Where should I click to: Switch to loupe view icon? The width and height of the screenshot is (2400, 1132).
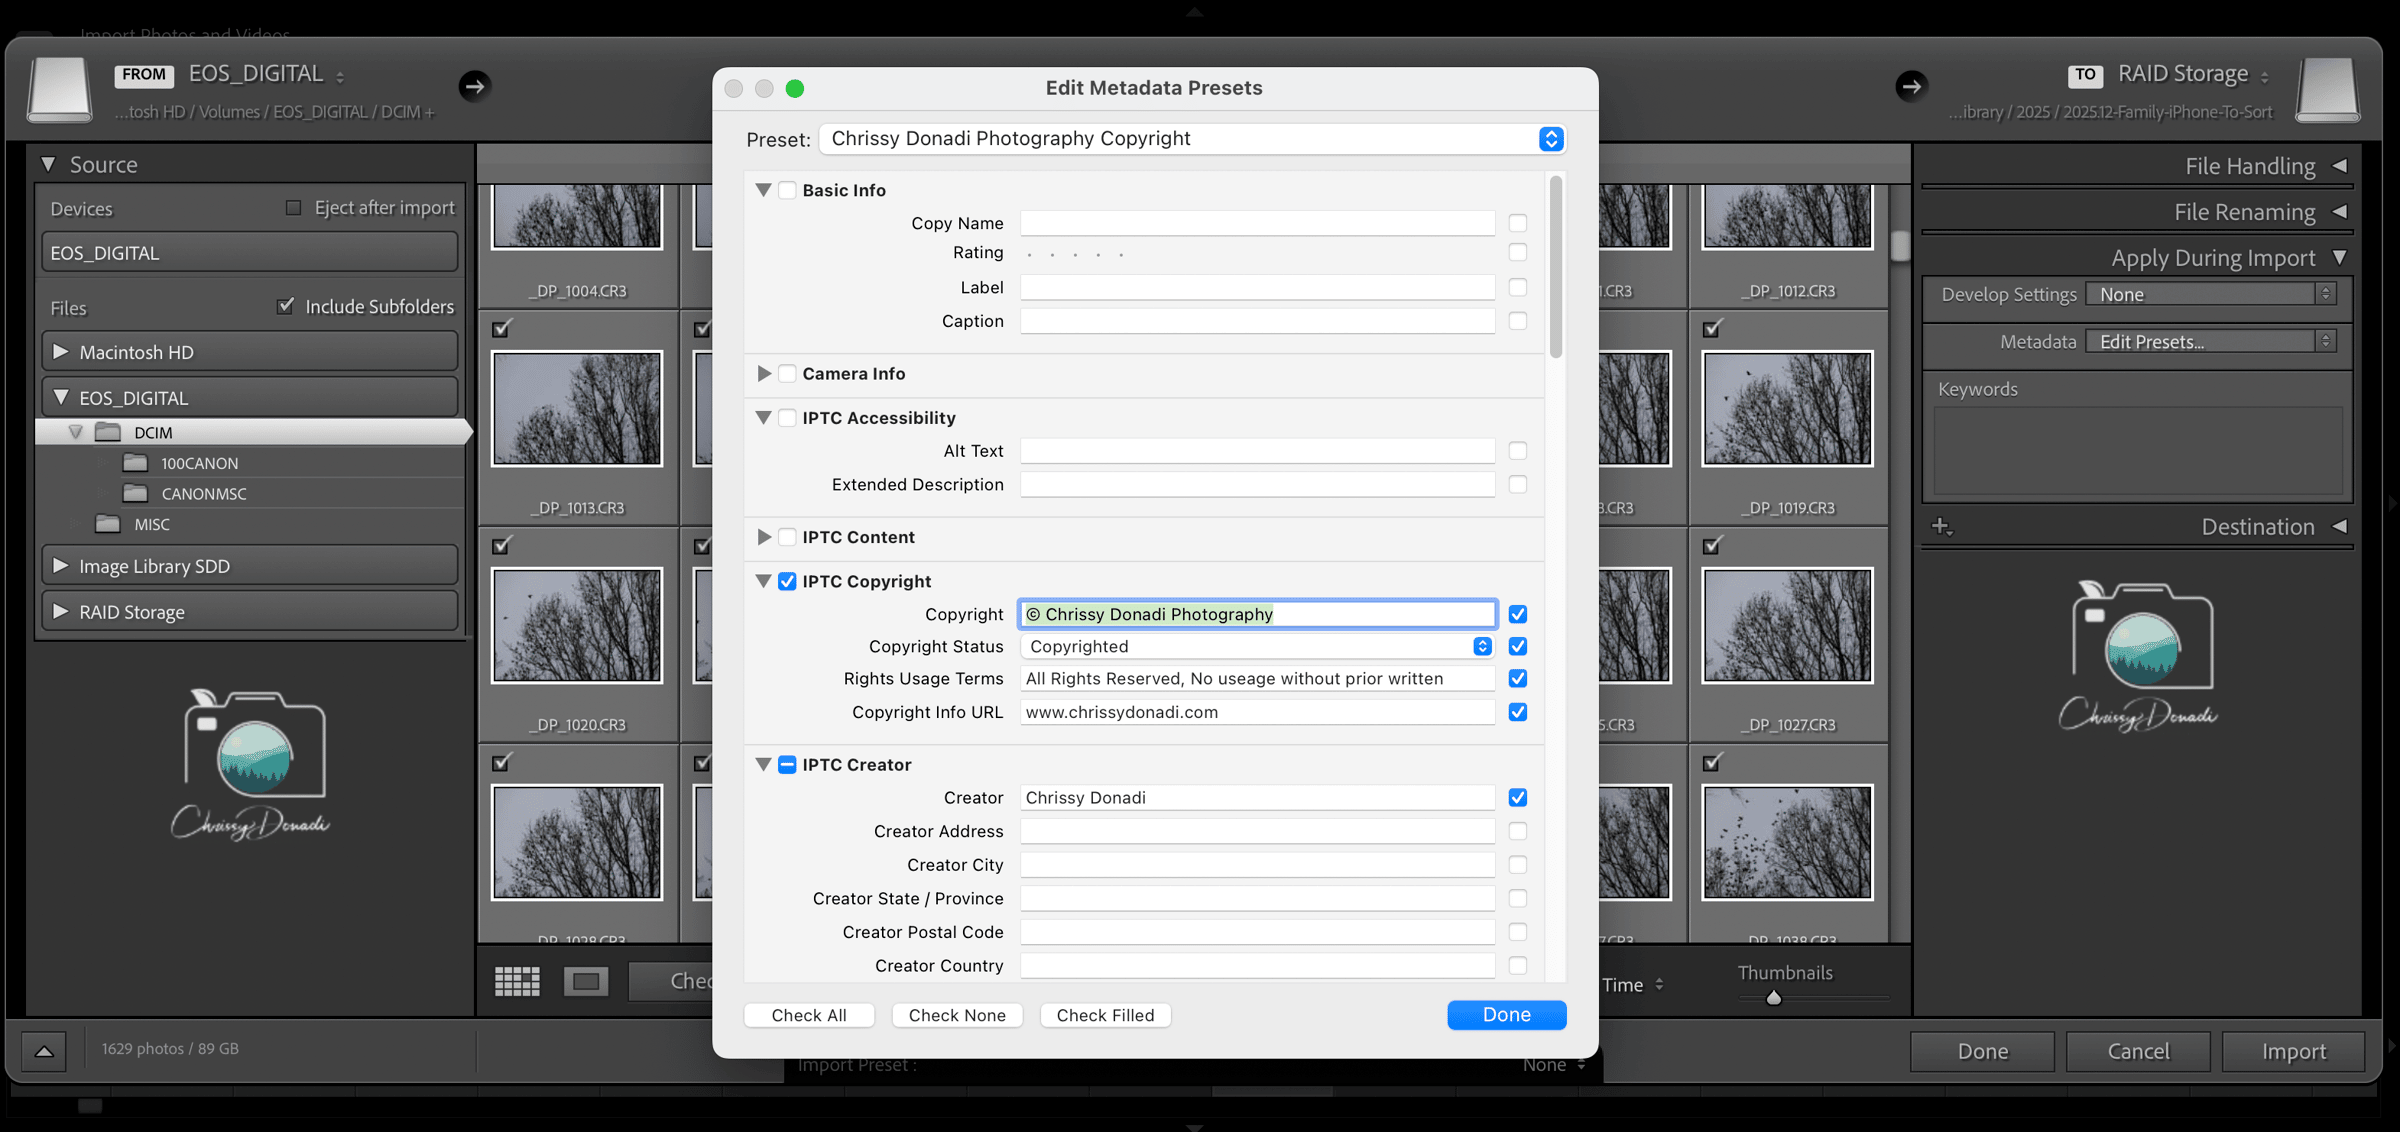pyautogui.click(x=586, y=981)
